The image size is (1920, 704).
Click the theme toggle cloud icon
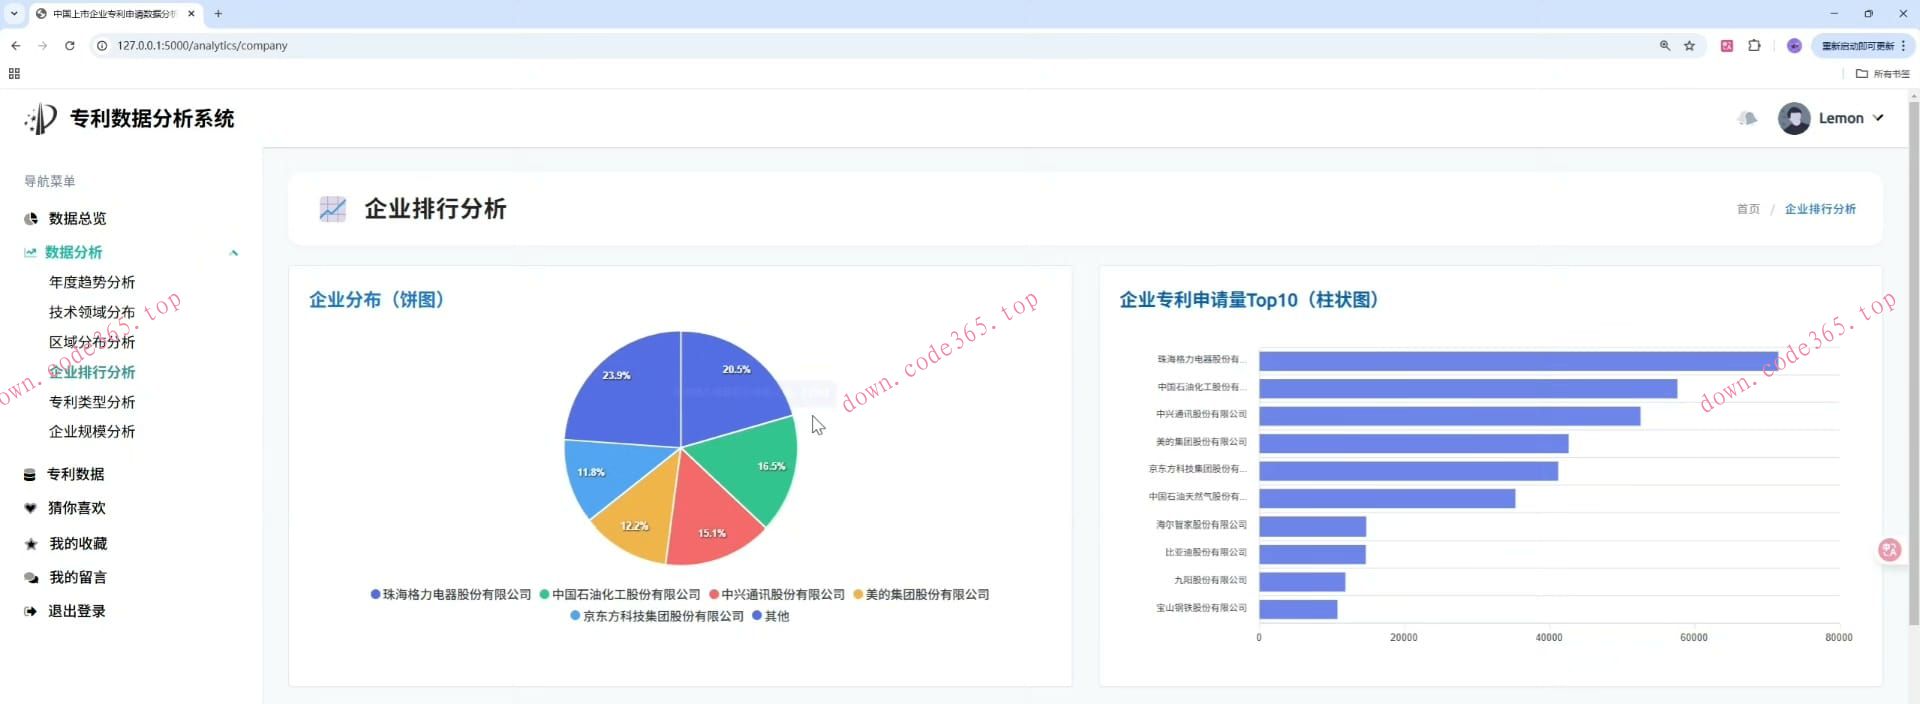(x=1747, y=118)
